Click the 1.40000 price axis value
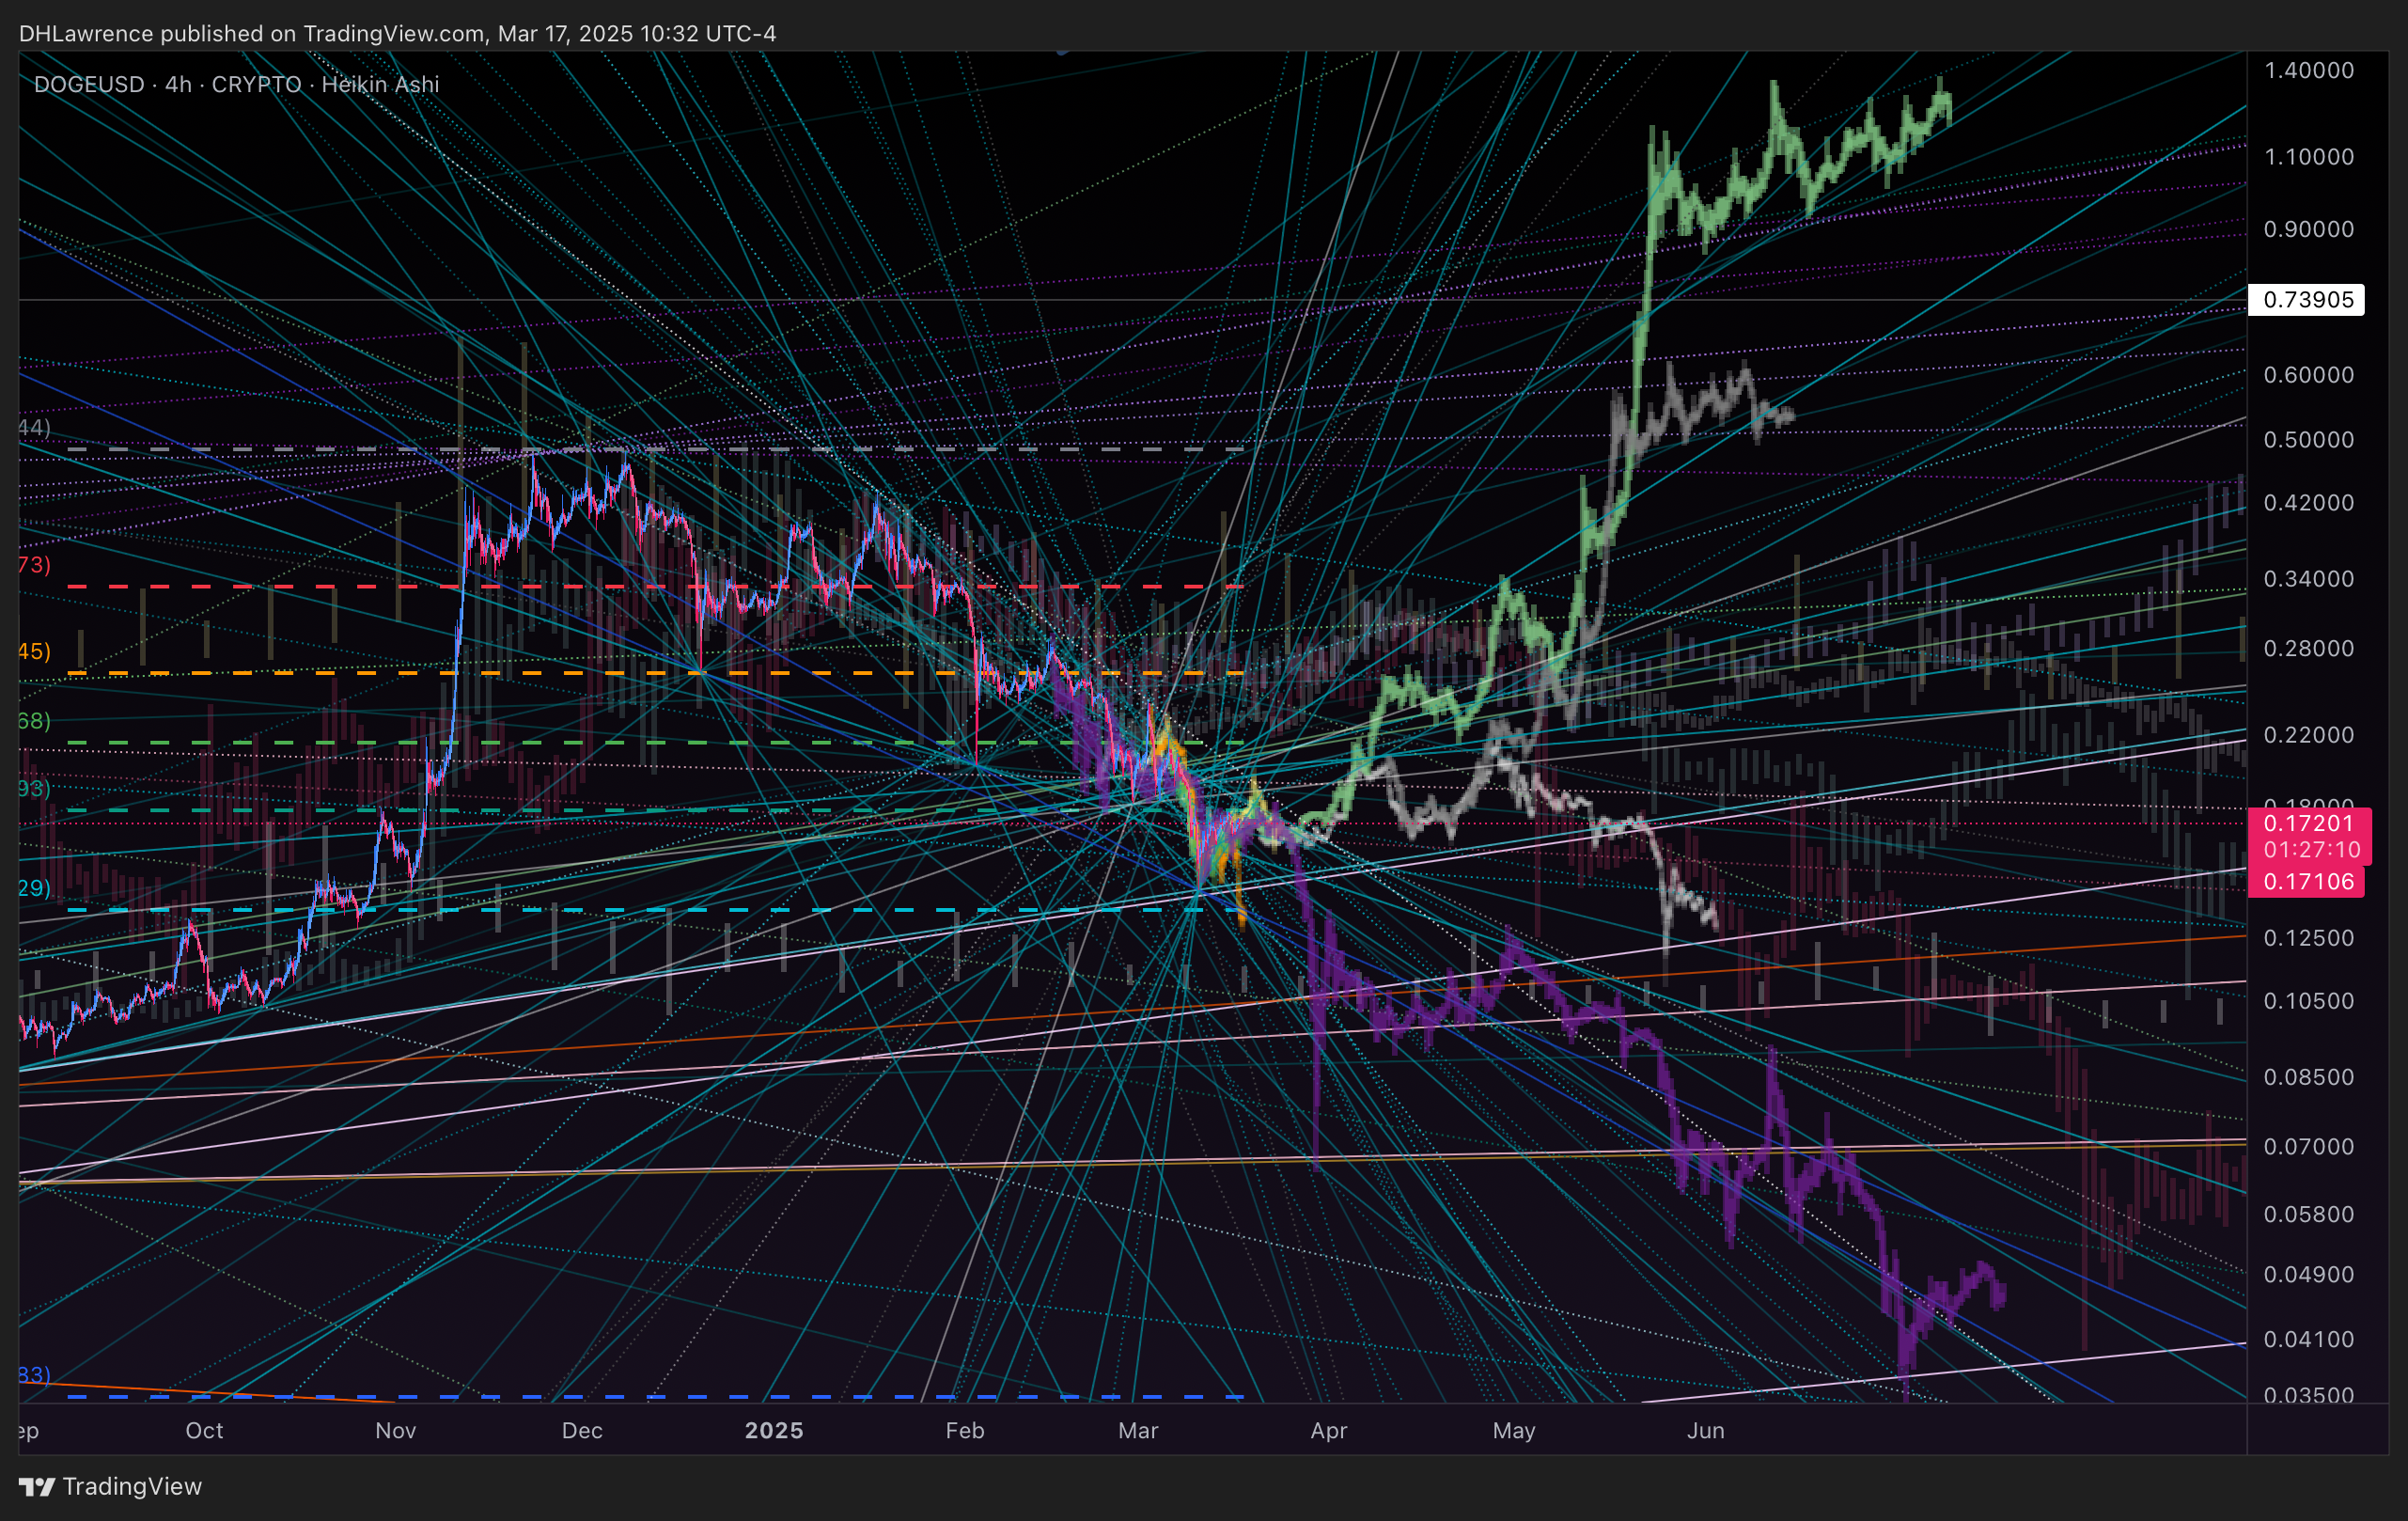 (2308, 70)
